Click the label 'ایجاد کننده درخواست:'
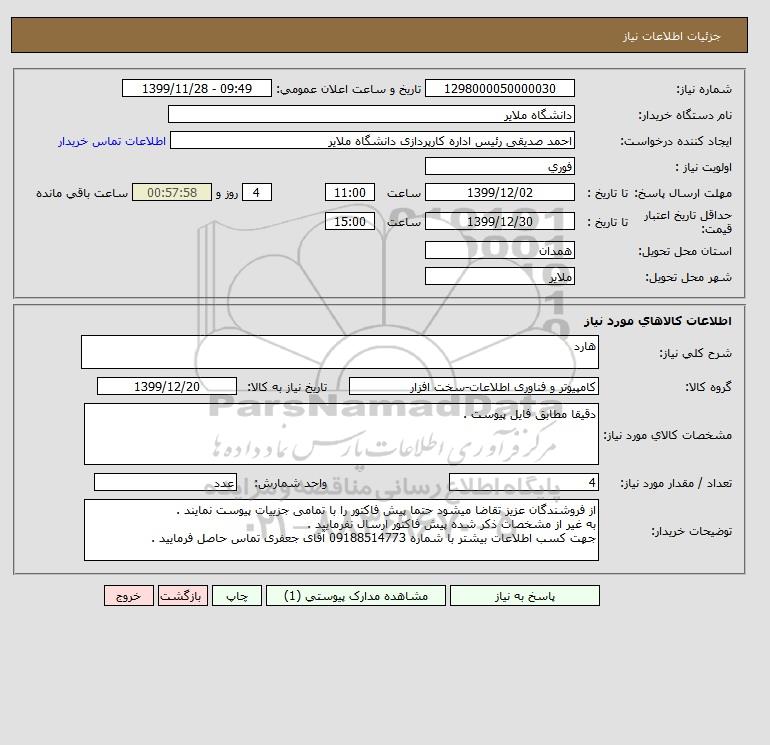Screen dimensions: 770x745 (x=676, y=141)
